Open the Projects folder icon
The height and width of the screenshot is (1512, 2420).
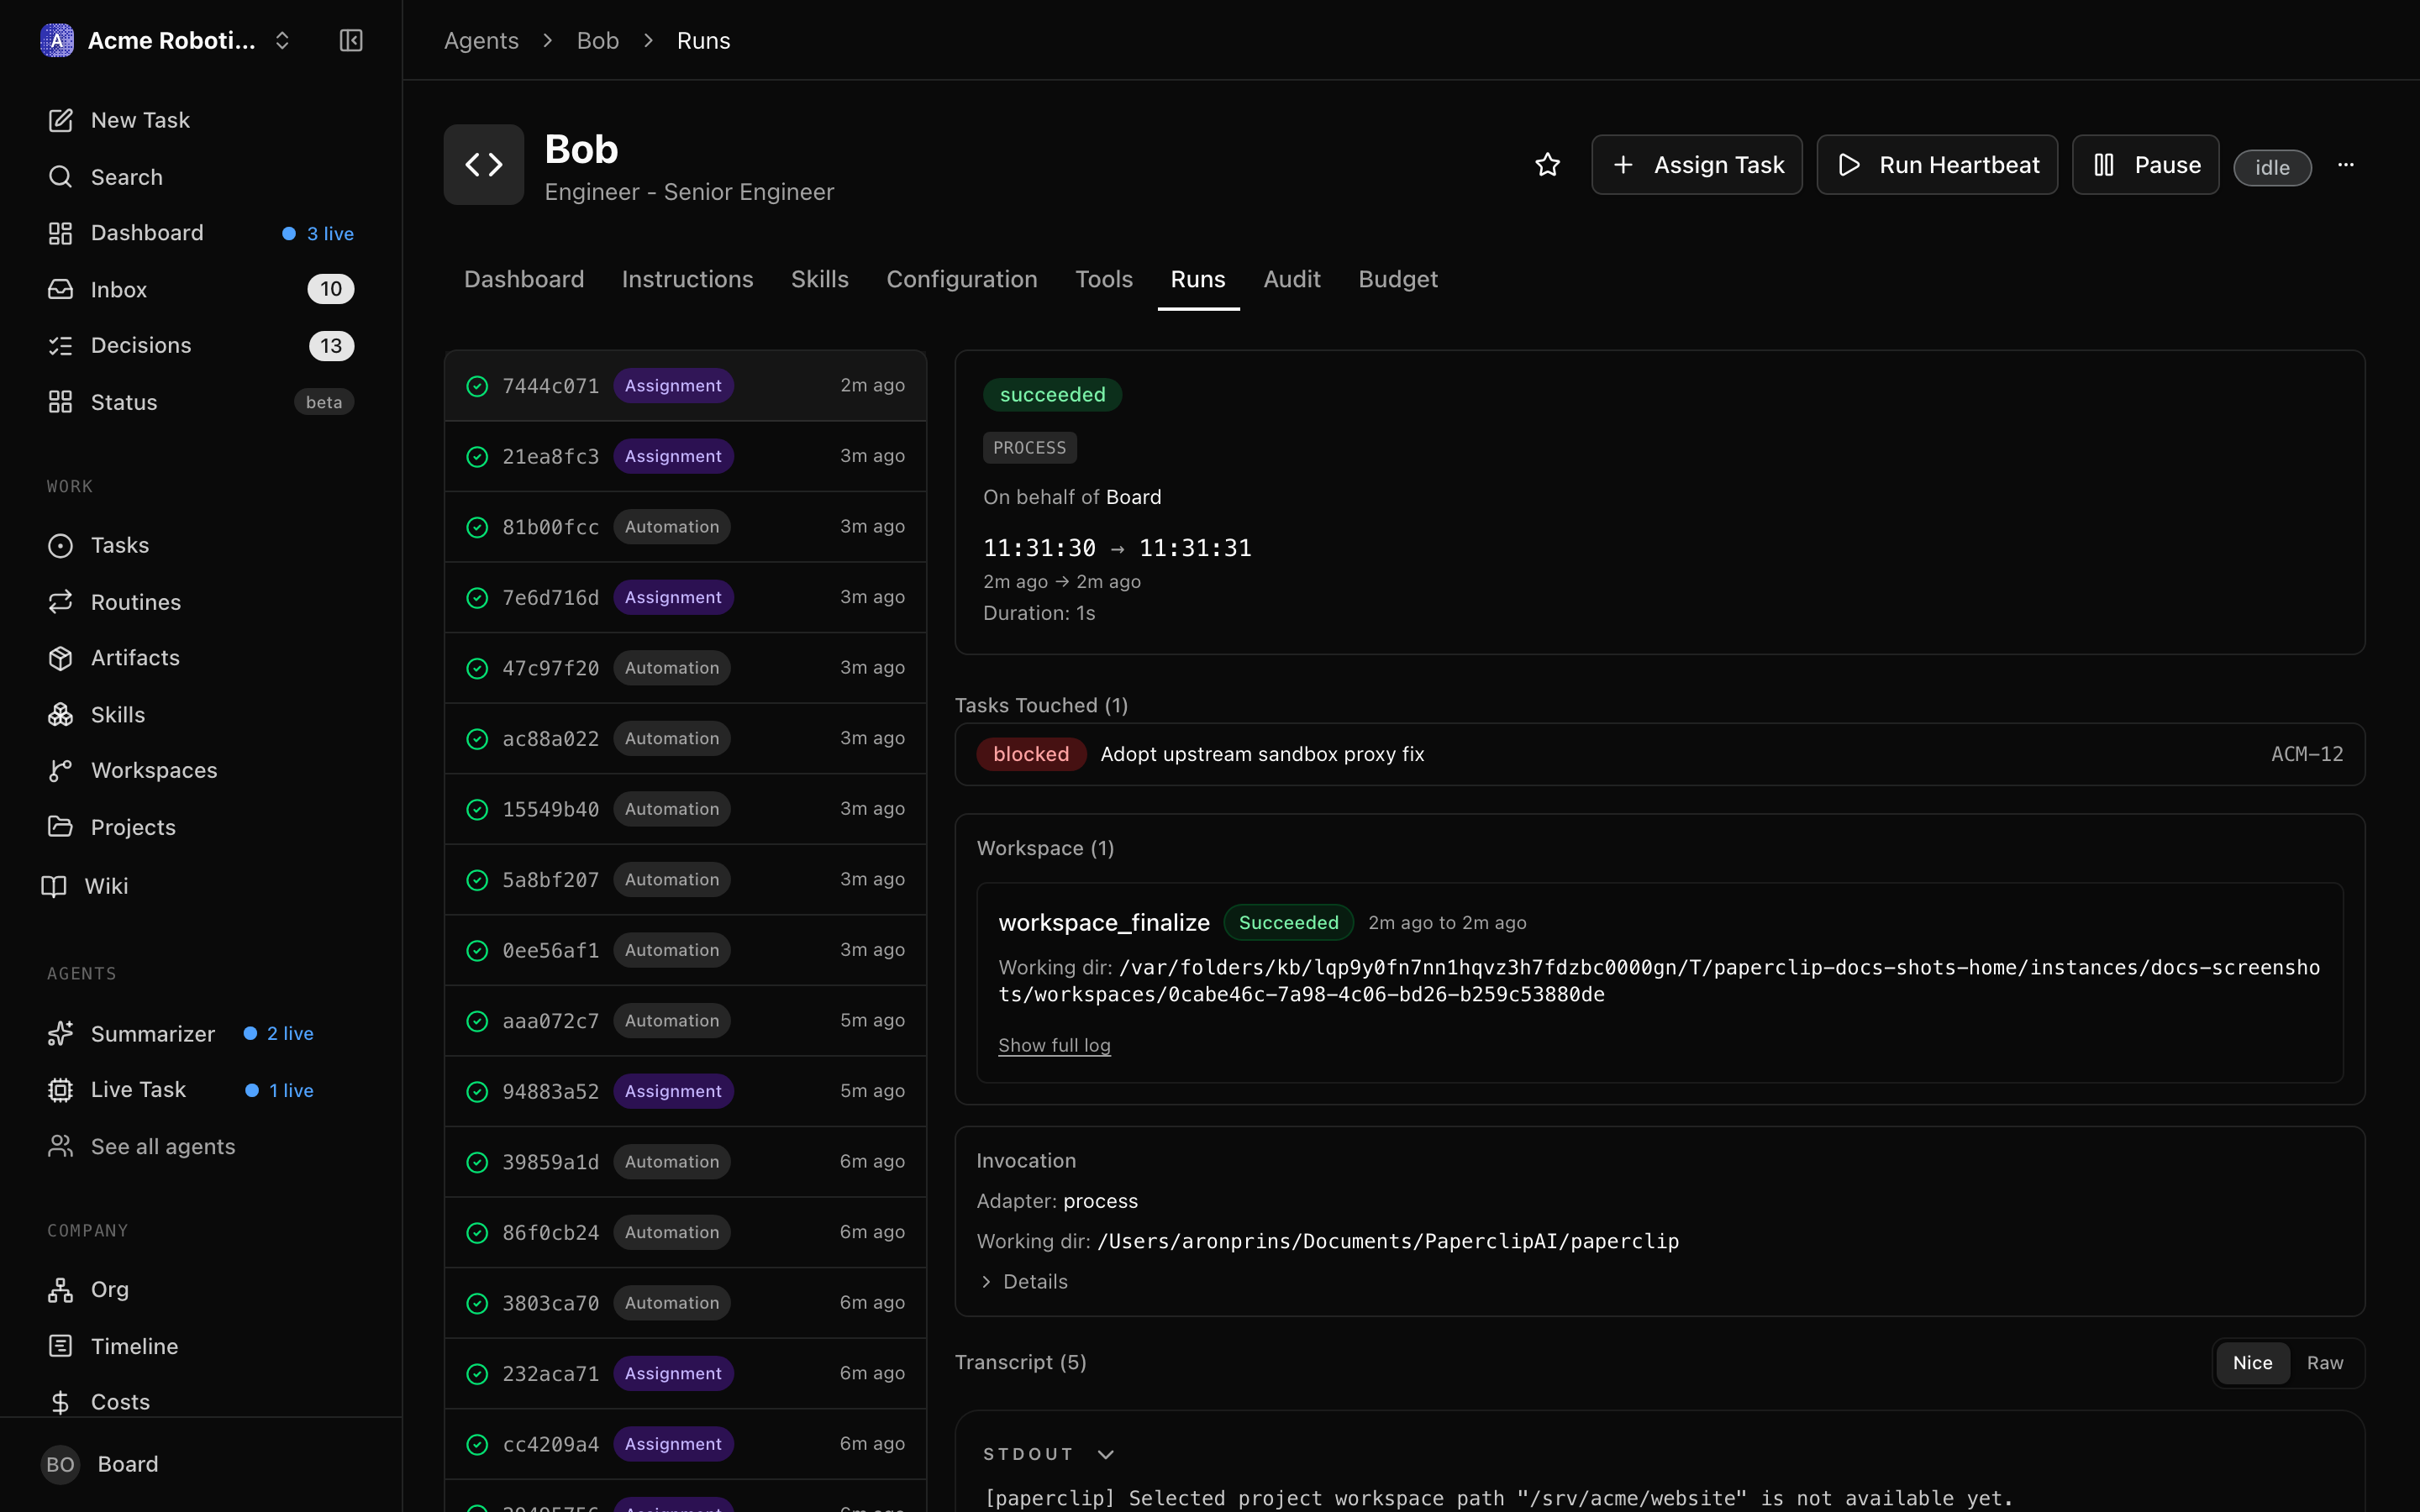[61, 827]
